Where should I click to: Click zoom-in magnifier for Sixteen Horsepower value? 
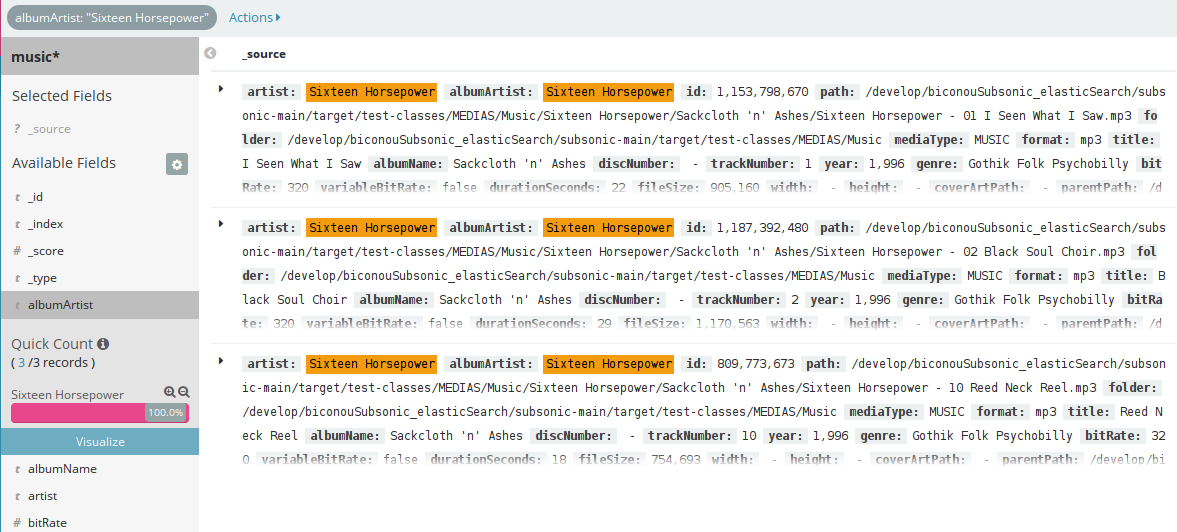tap(170, 392)
